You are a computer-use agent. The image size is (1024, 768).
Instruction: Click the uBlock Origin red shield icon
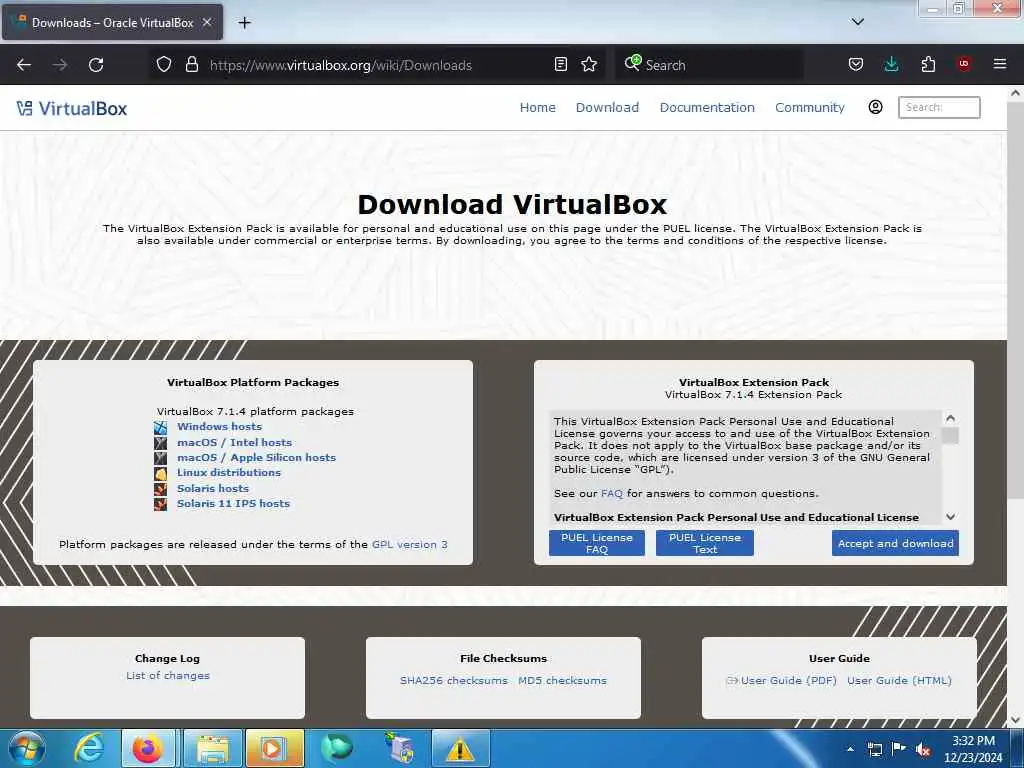click(964, 64)
